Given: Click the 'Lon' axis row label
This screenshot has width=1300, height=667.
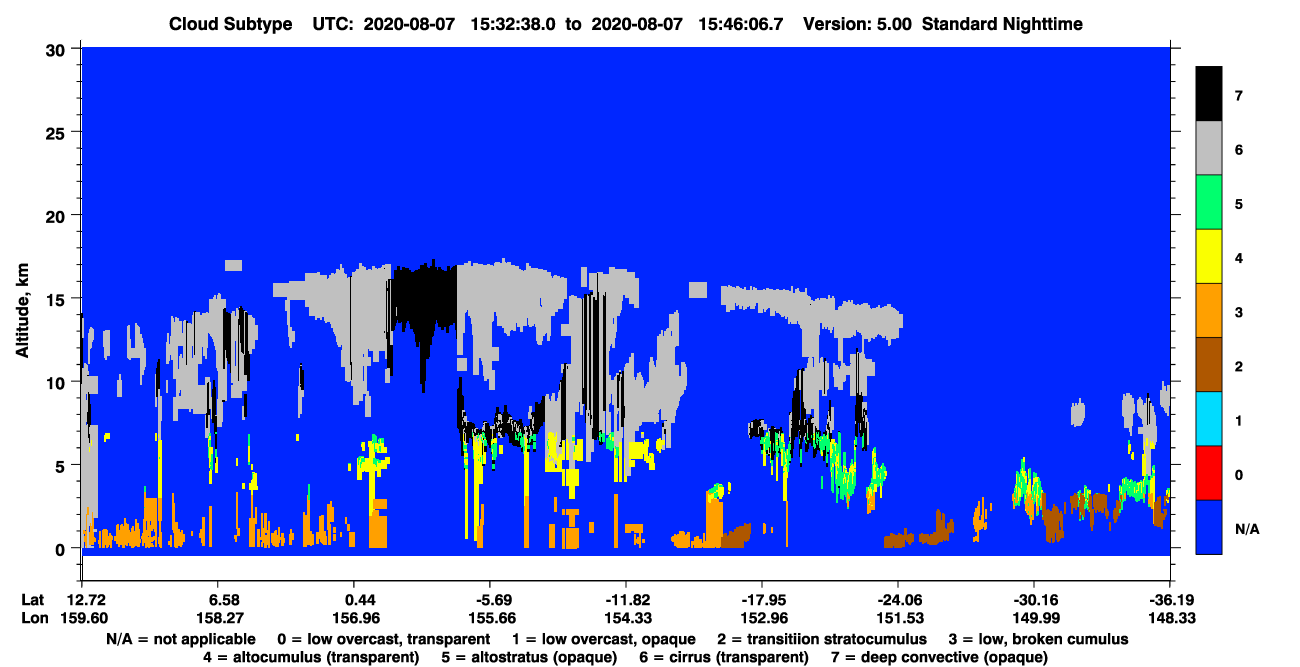Looking at the screenshot, I should (34, 619).
